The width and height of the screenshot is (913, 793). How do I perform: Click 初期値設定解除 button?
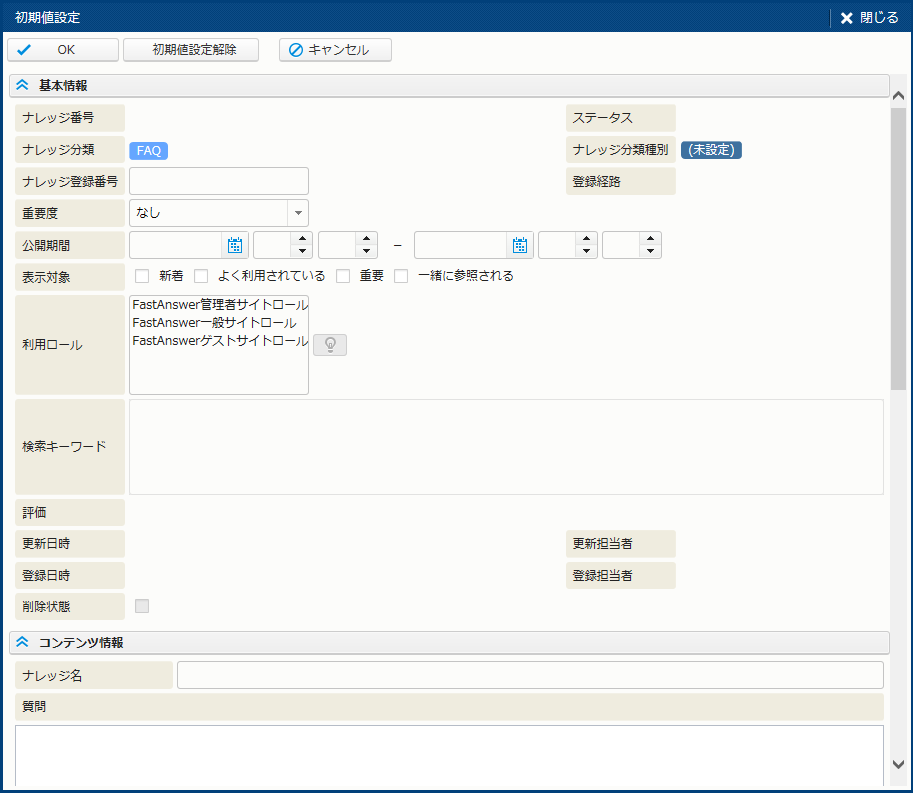coord(191,50)
